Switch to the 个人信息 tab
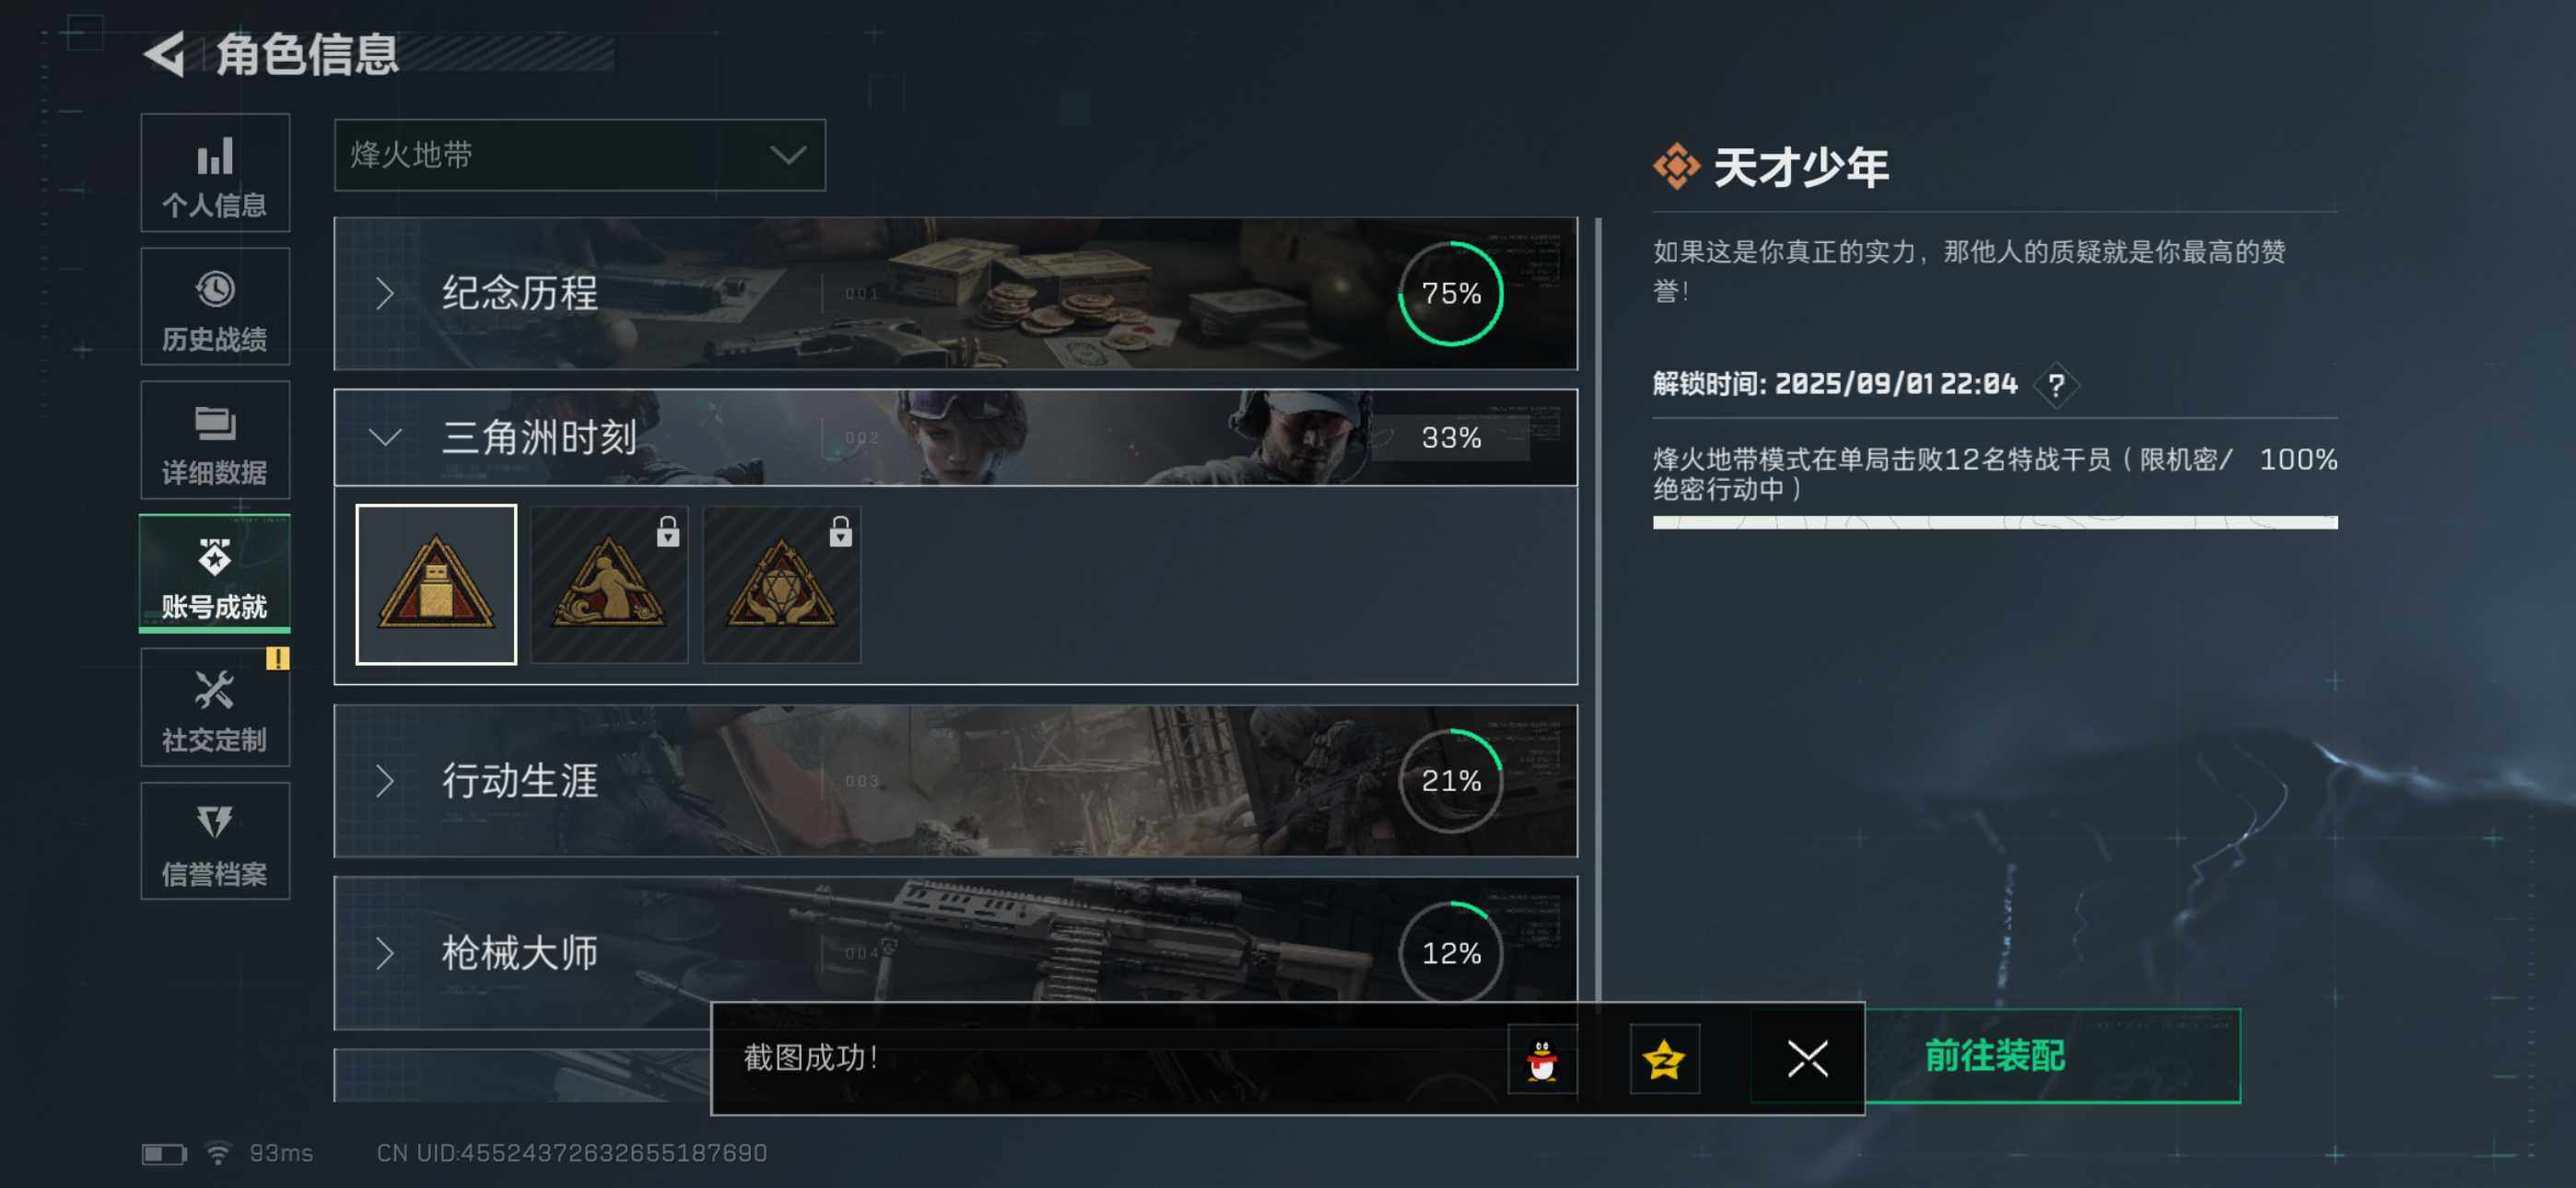Screen dimensions: 2576x1188 point(215,173)
